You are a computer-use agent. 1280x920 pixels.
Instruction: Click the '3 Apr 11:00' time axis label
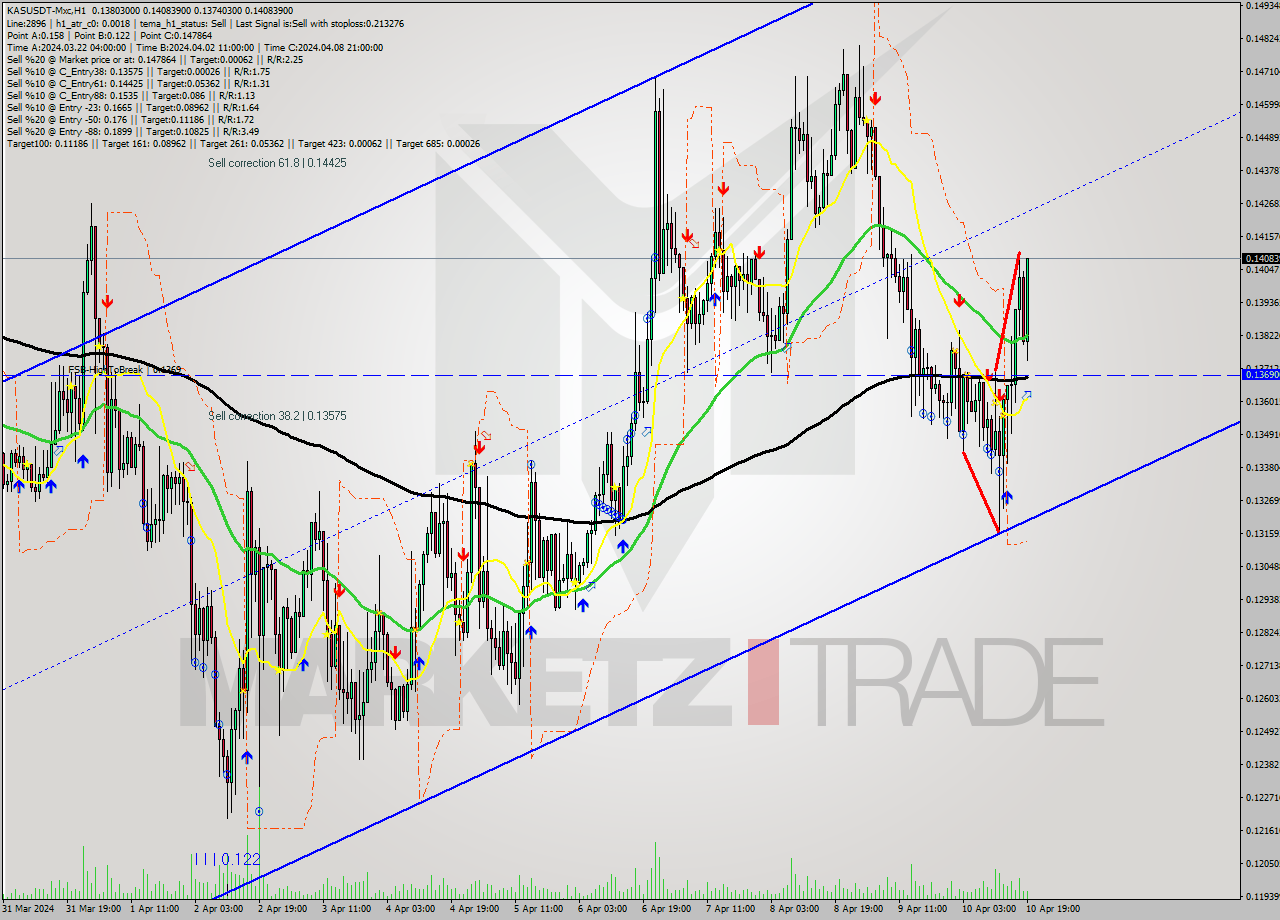point(349,909)
